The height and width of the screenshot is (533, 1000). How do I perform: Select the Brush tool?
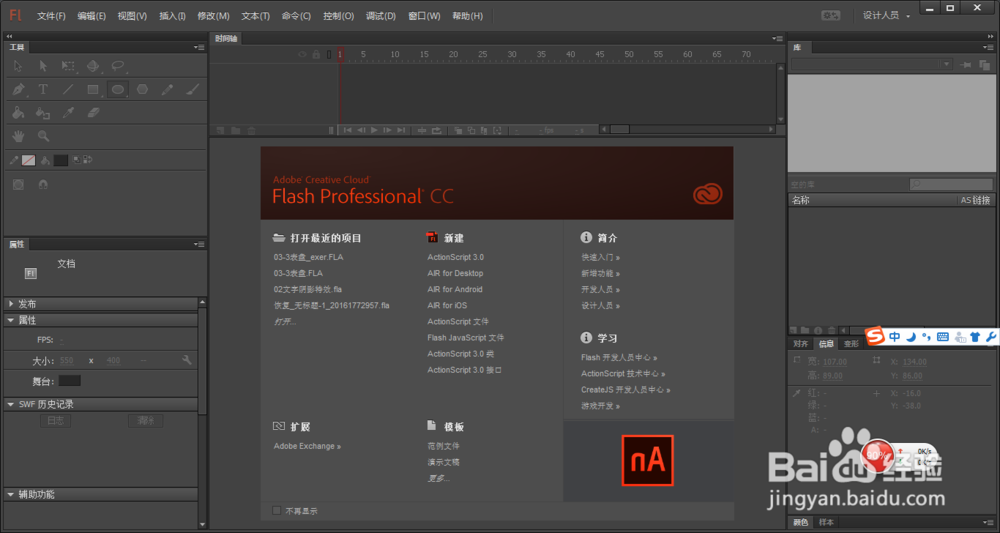tap(192, 90)
